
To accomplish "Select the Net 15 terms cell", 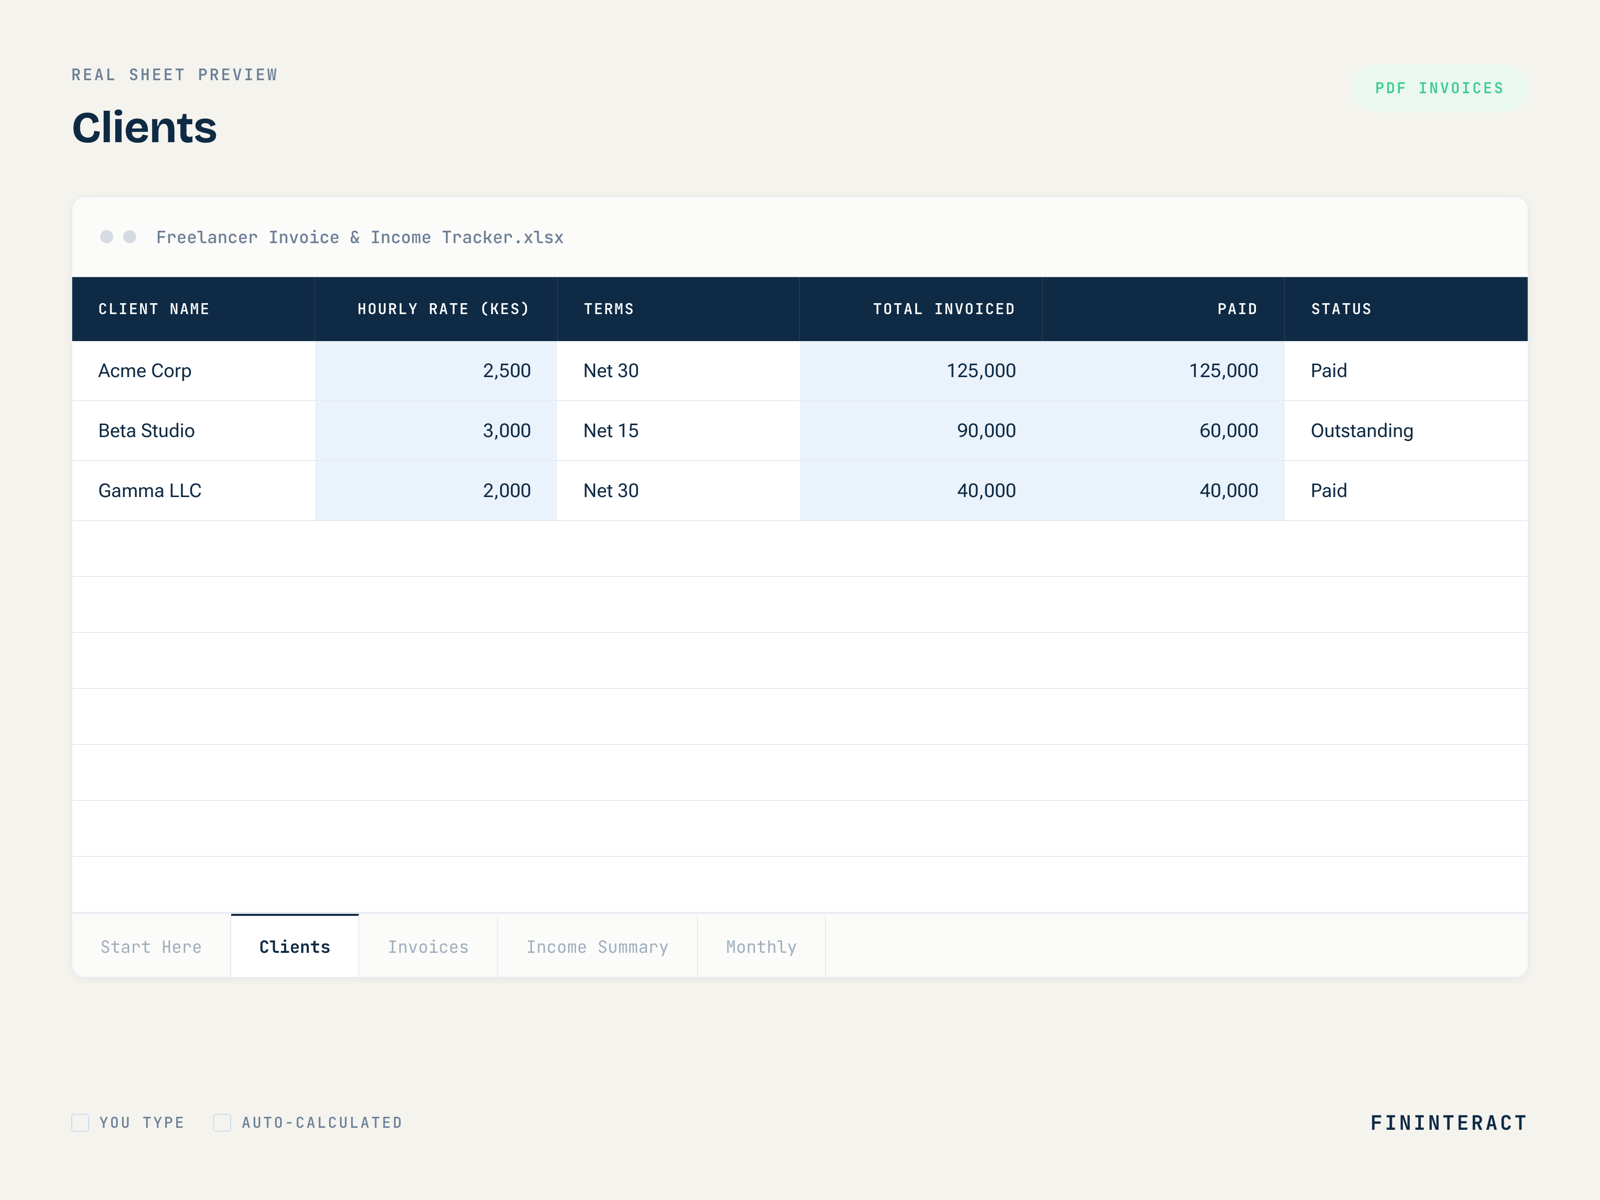I will (x=678, y=431).
